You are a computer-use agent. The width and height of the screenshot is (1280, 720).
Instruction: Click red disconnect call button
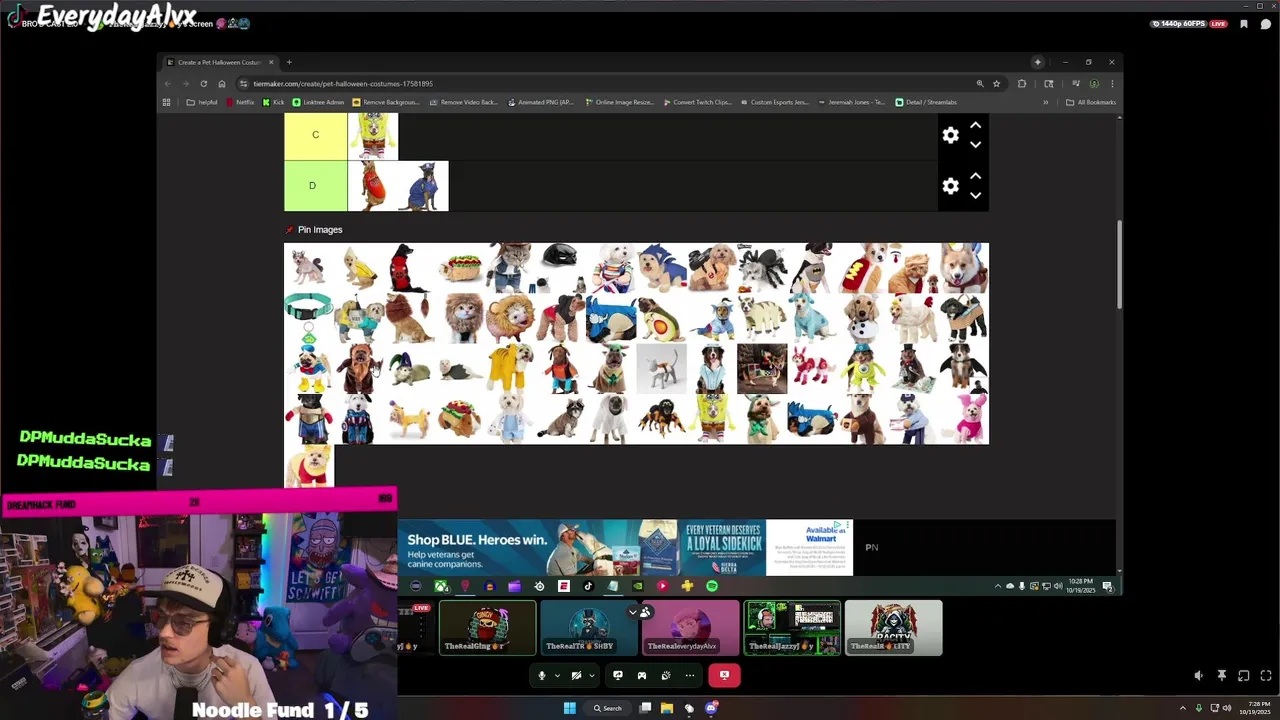(x=724, y=675)
